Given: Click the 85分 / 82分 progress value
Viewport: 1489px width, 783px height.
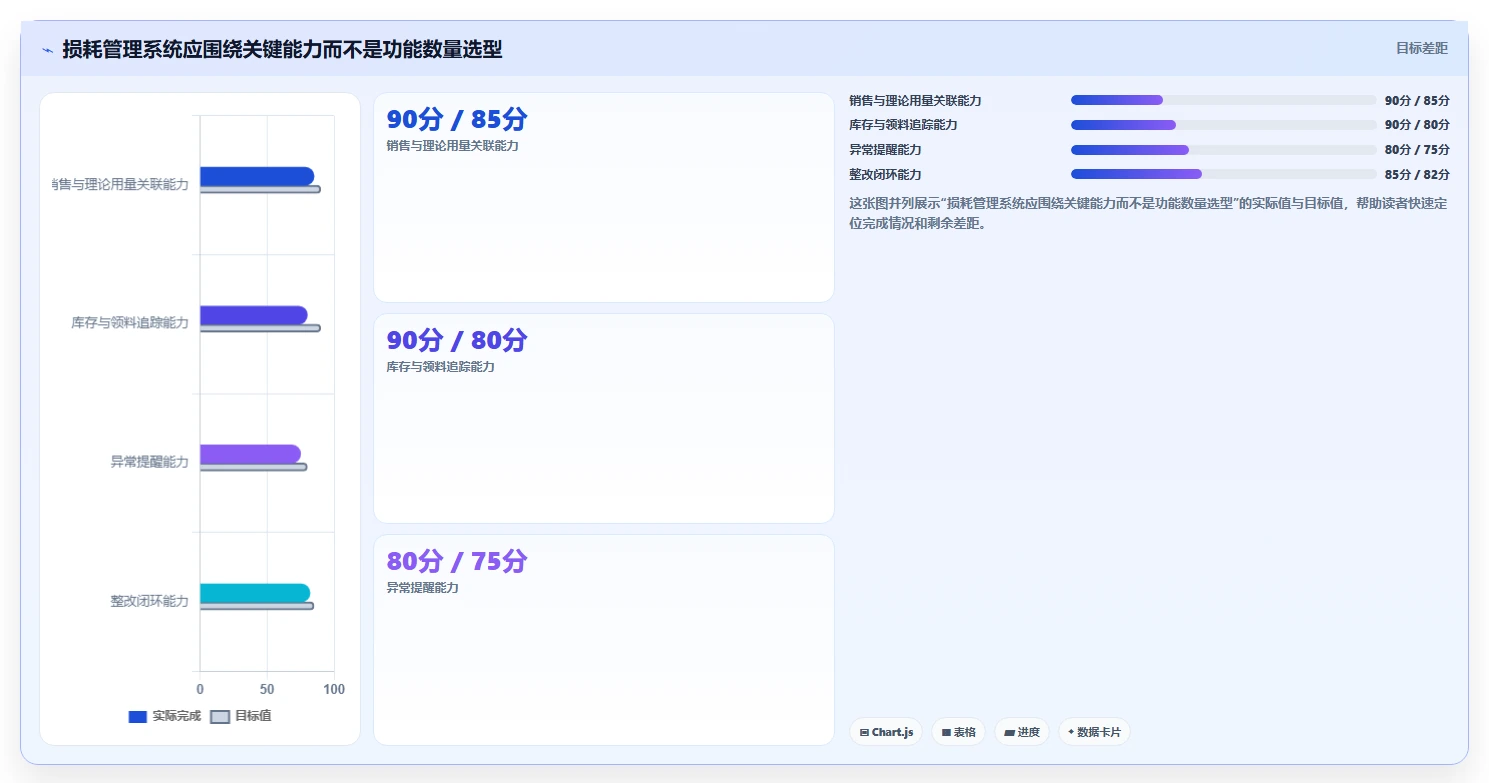Looking at the screenshot, I should (x=1417, y=175).
